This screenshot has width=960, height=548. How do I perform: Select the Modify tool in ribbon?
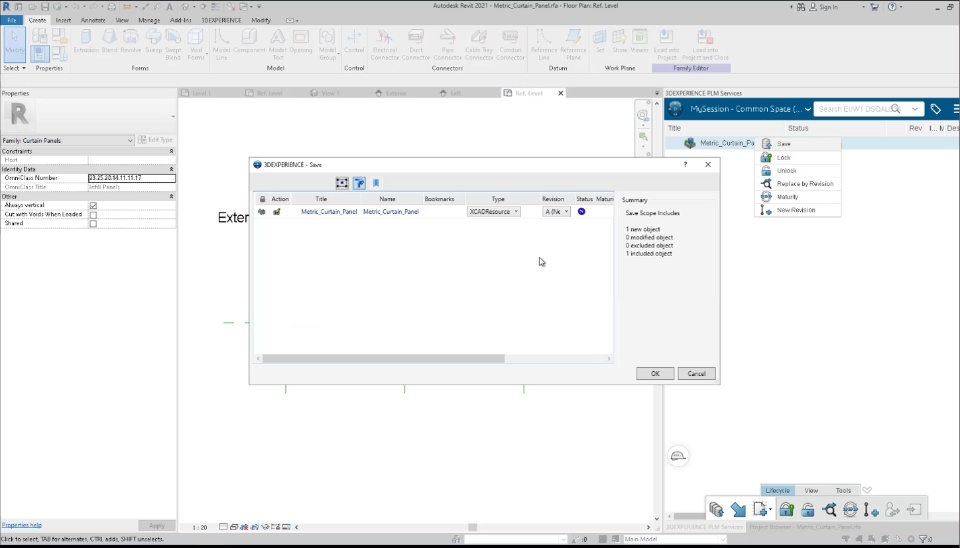(x=15, y=44)
